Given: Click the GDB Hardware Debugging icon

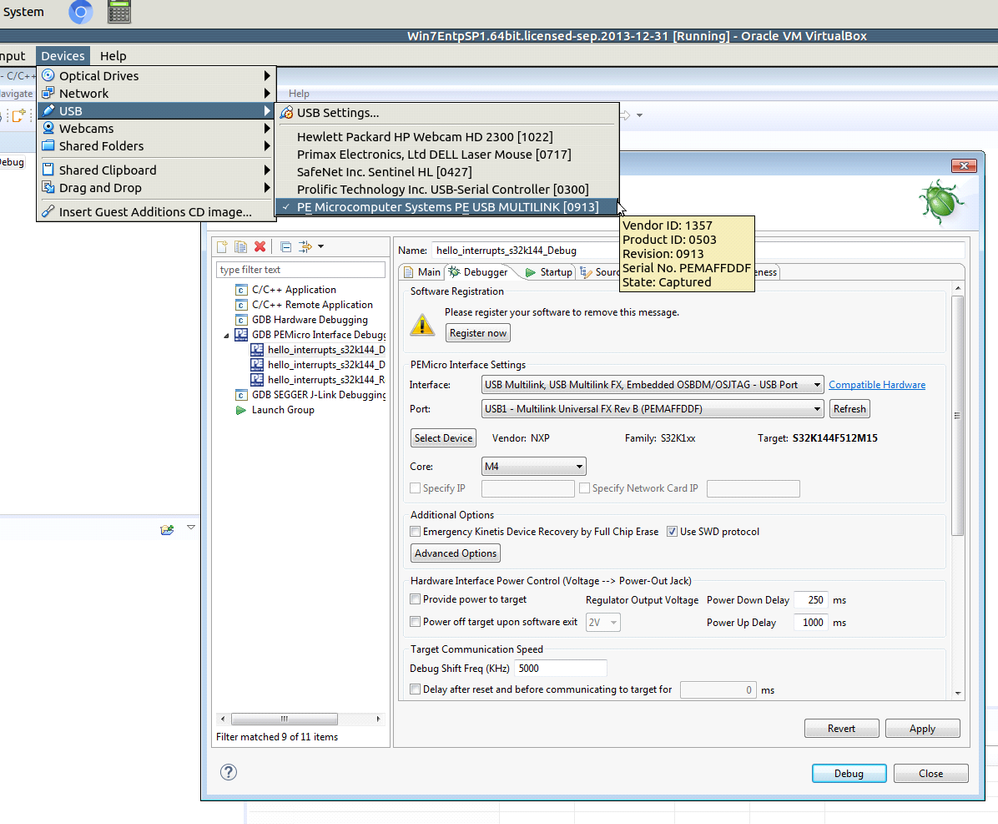Looking at the screenshot, I should click(241, 319).
